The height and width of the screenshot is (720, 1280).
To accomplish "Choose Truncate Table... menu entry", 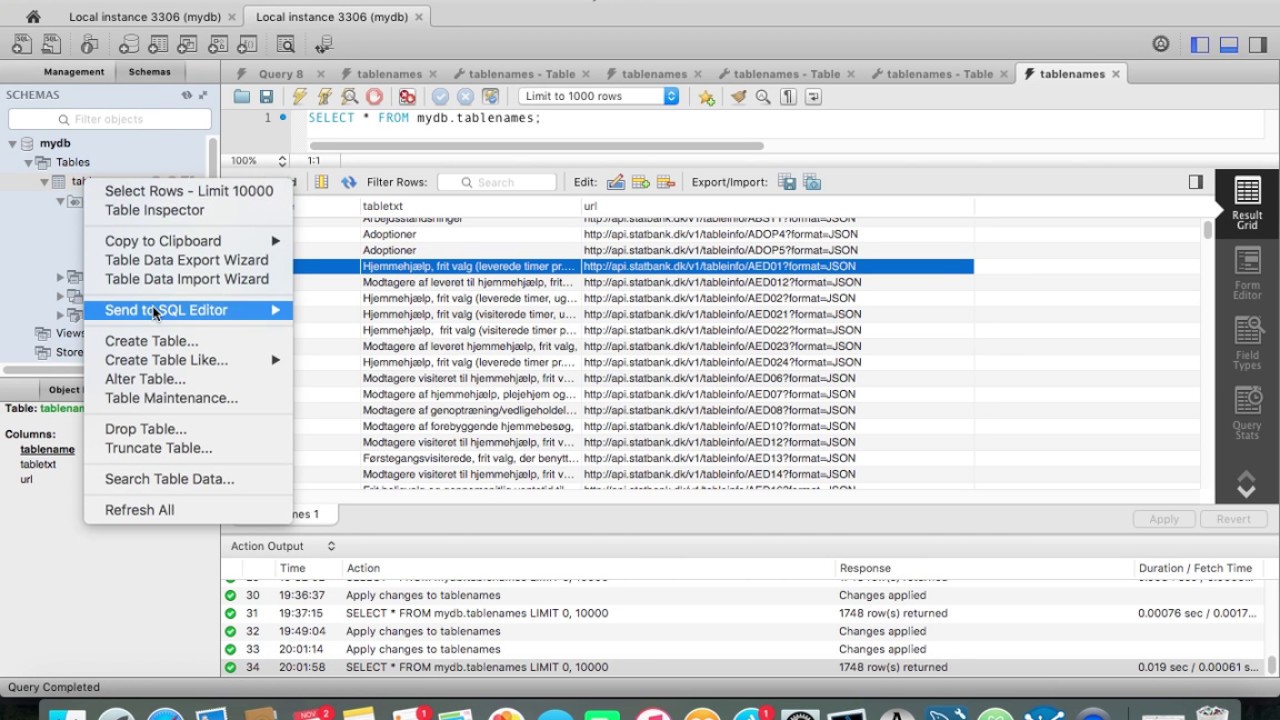I will [x=159, y=448].
